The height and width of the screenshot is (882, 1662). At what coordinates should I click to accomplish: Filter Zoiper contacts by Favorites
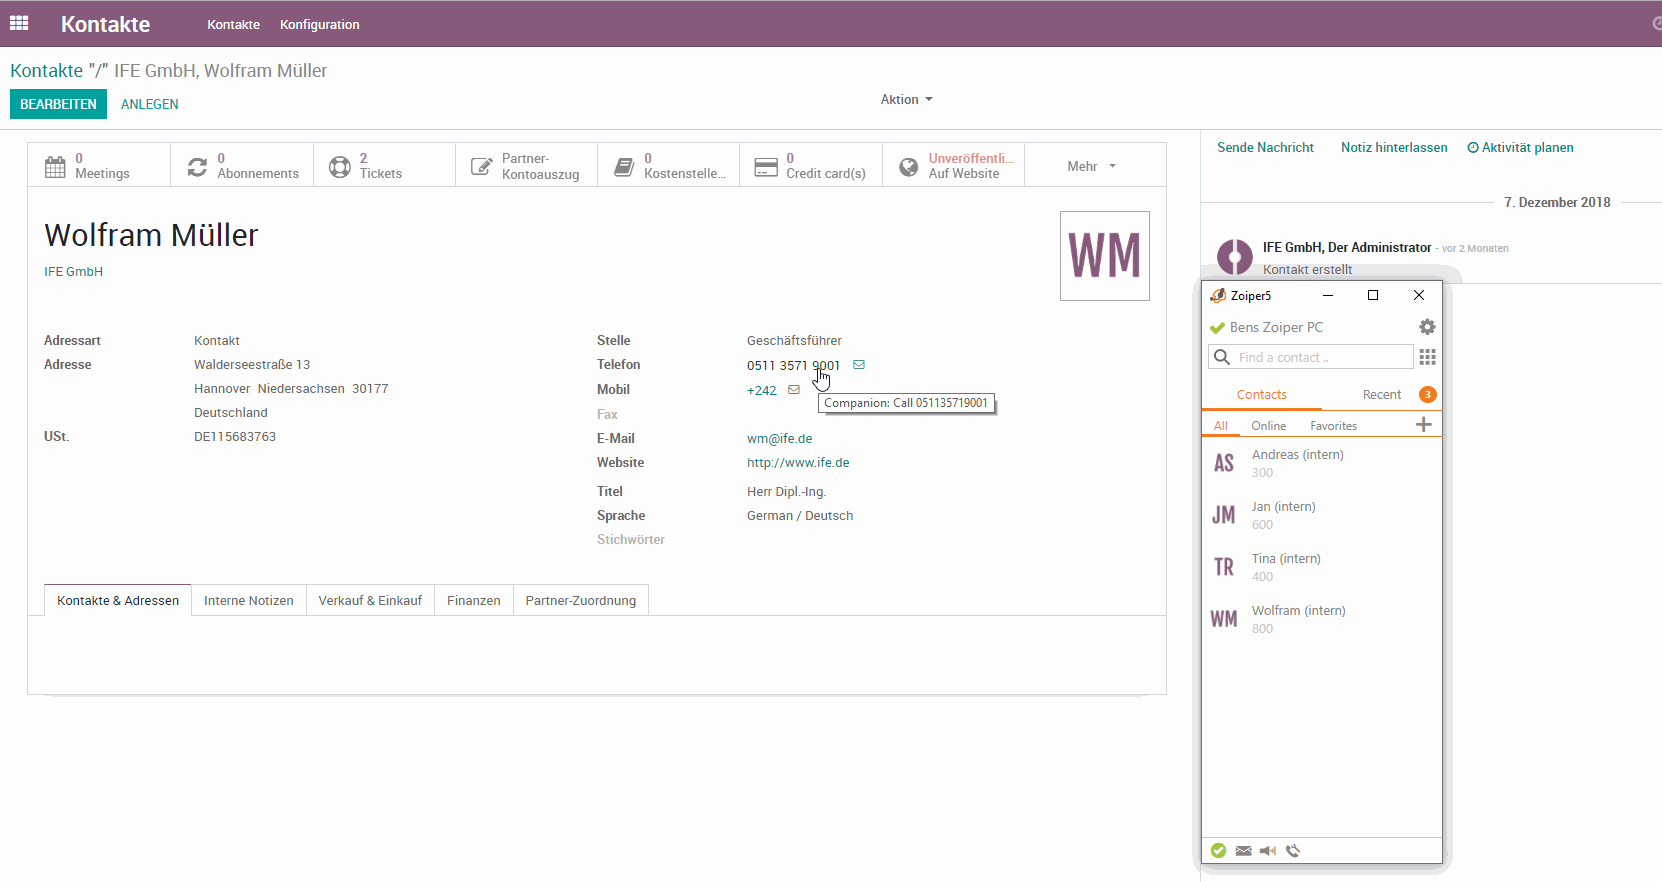1333,426
